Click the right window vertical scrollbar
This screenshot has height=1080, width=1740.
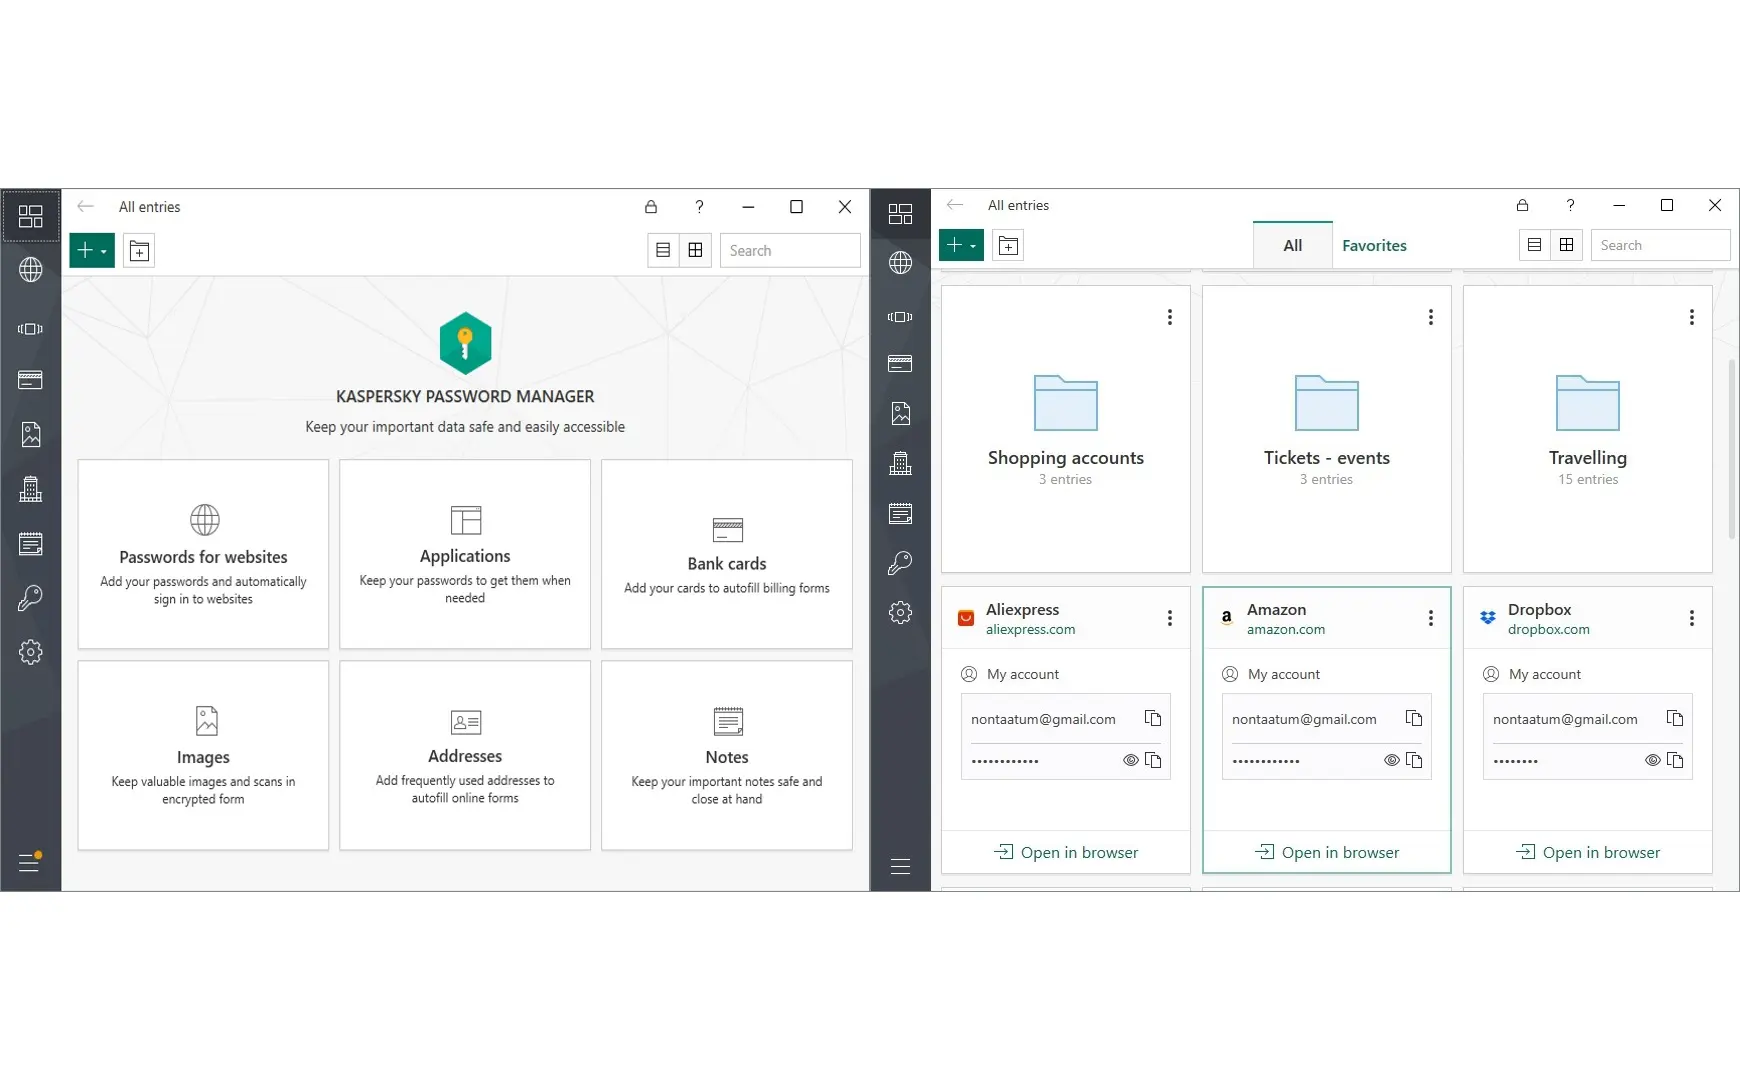point(1731,449)
